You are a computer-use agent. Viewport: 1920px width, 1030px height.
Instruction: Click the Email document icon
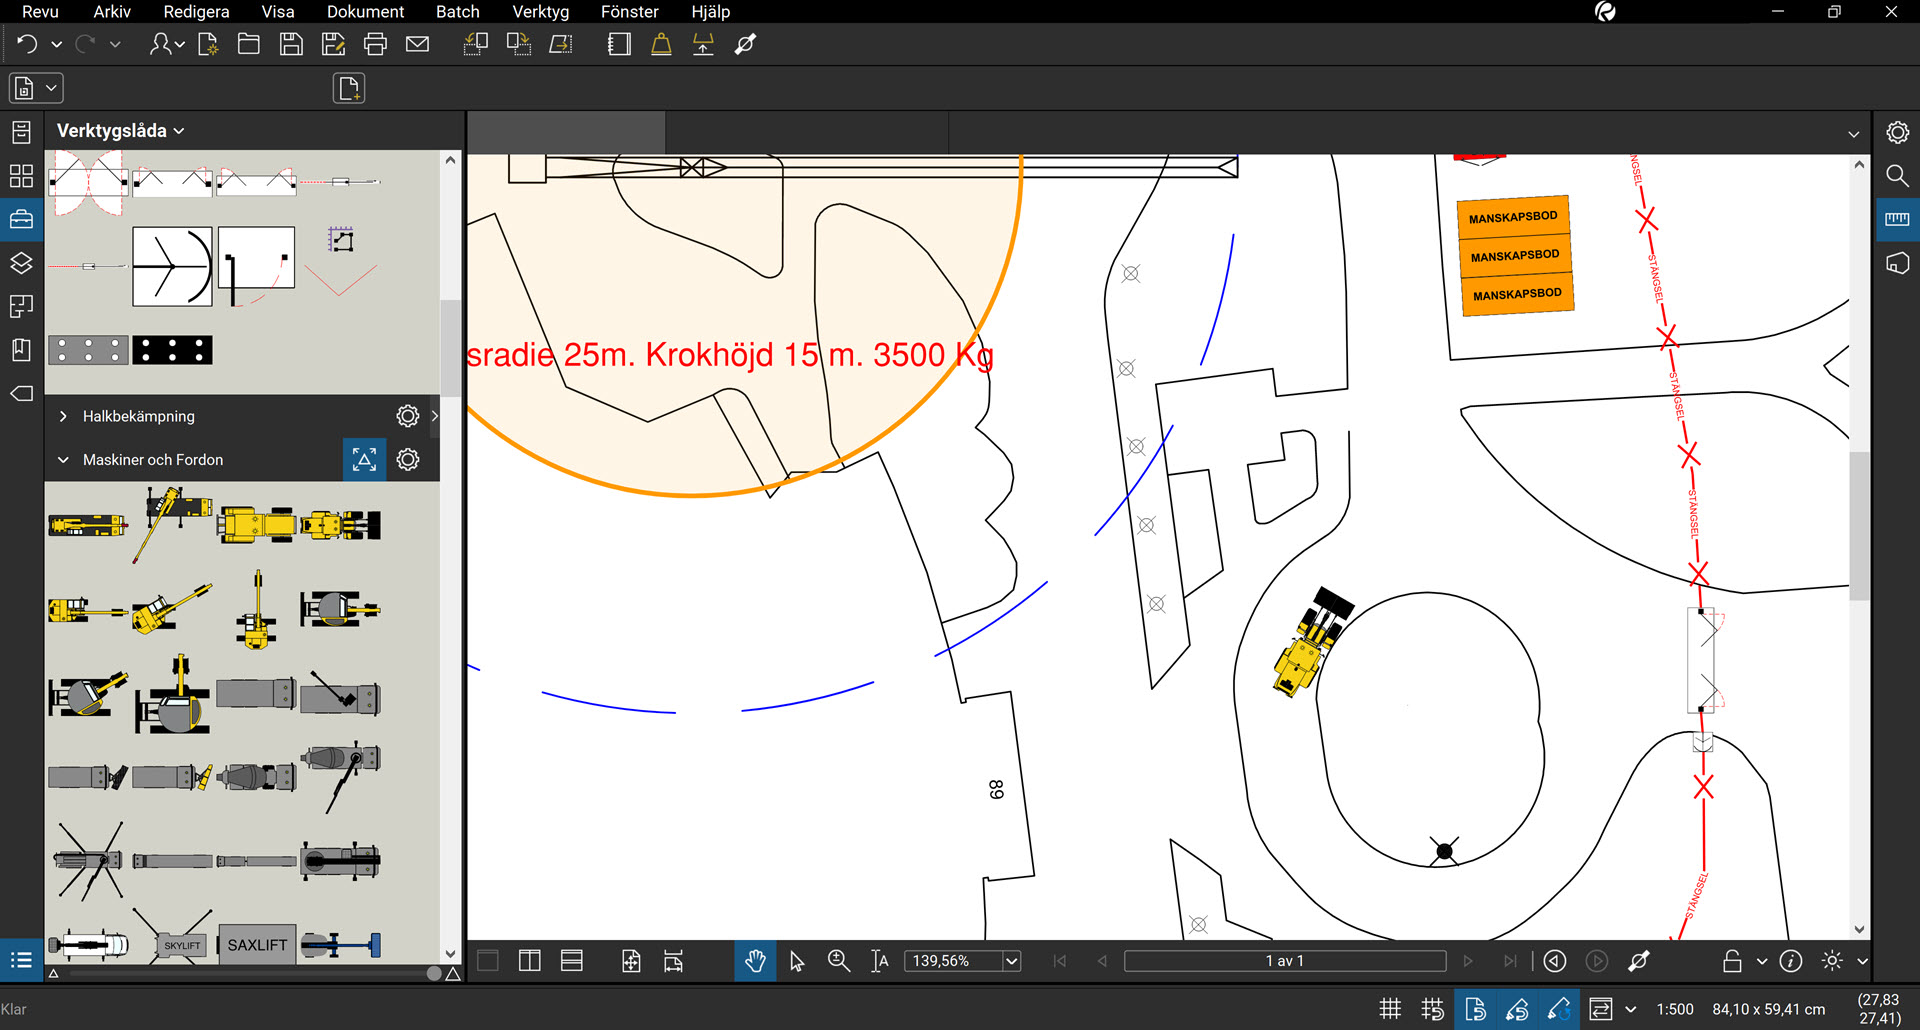[x=417, y=43]
